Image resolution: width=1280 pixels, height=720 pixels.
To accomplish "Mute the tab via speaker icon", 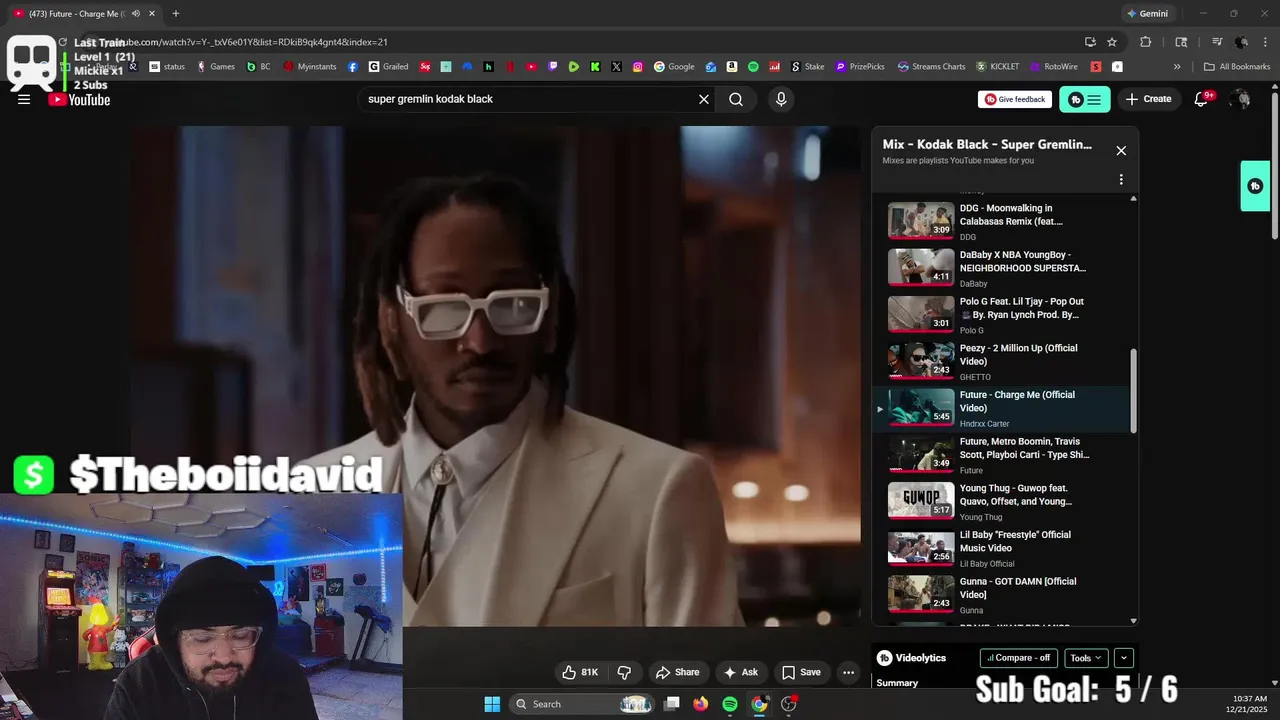I will (x=135, y=13).
